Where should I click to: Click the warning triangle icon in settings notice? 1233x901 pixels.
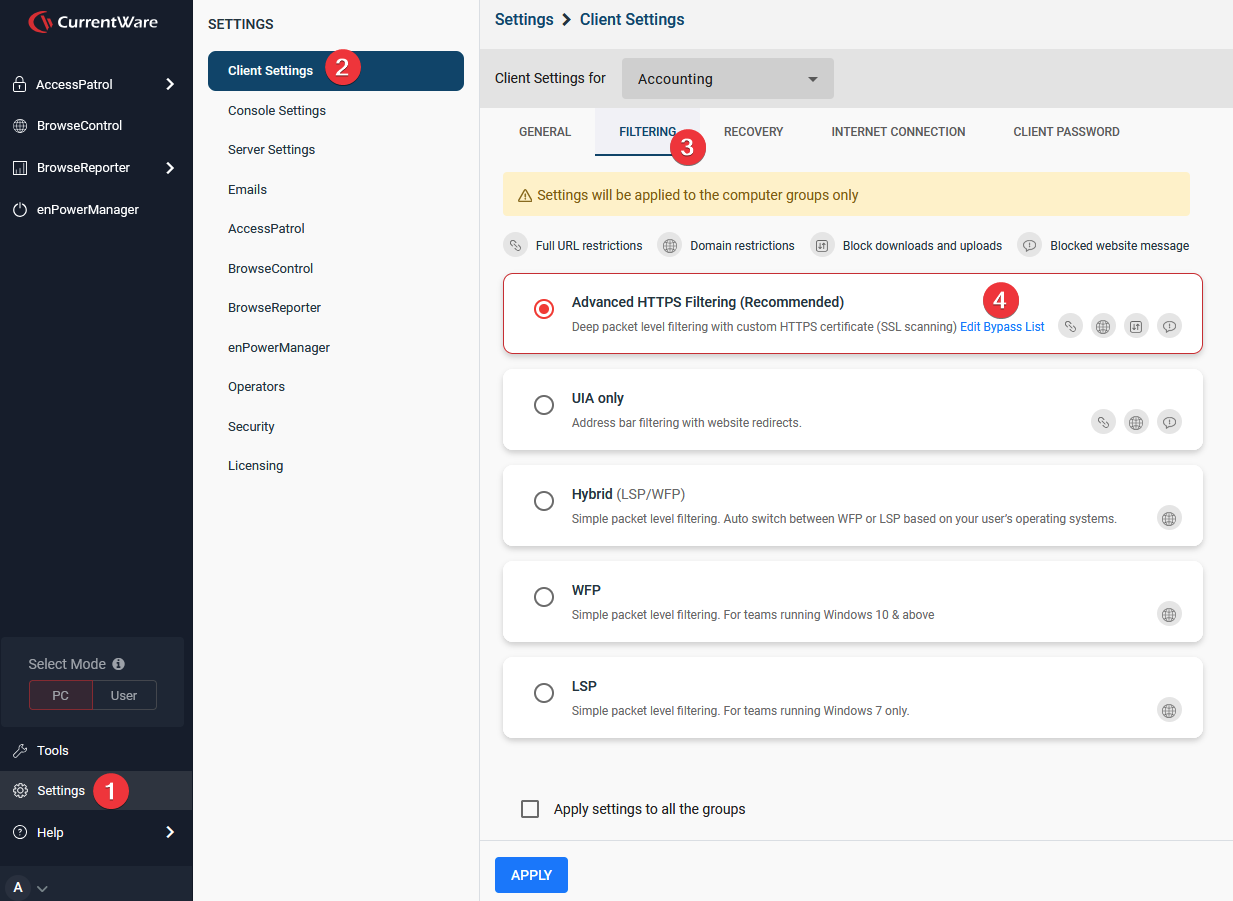pyautogui.click(x=524, y=196)
